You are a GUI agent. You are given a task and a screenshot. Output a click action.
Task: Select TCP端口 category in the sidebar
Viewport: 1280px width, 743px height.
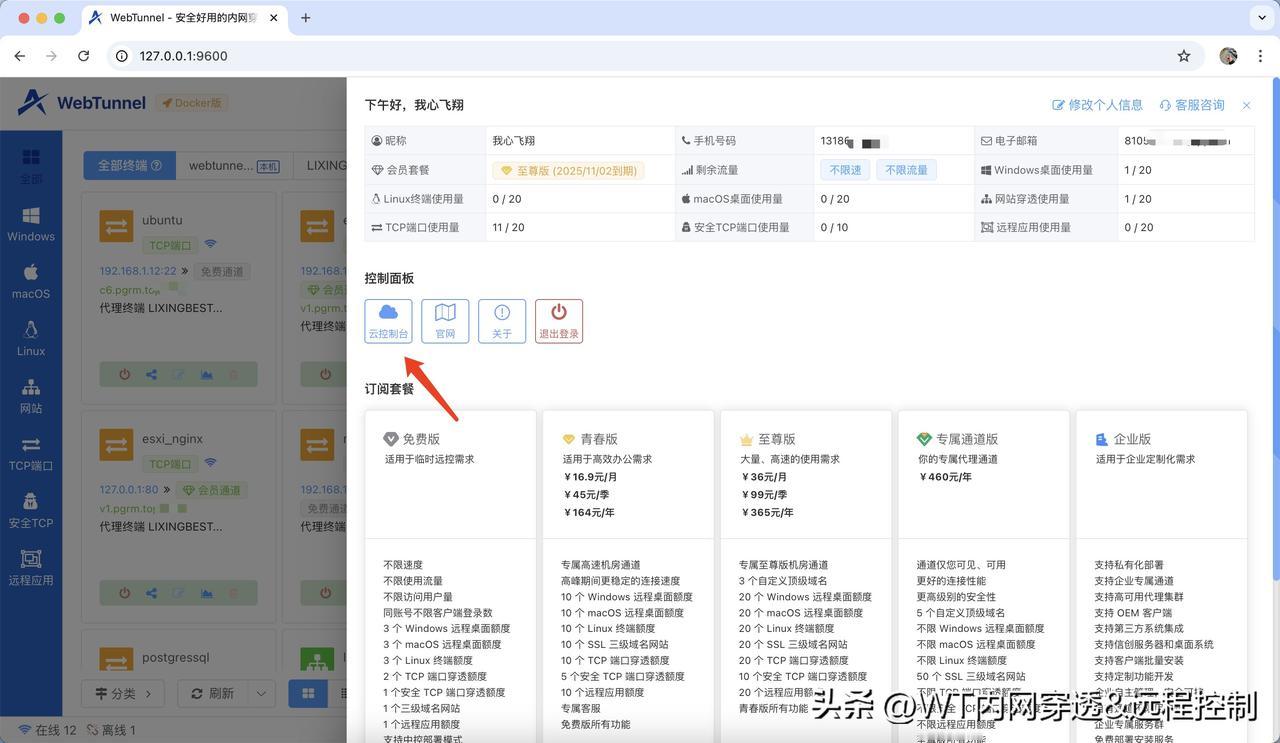click(31, 453)
